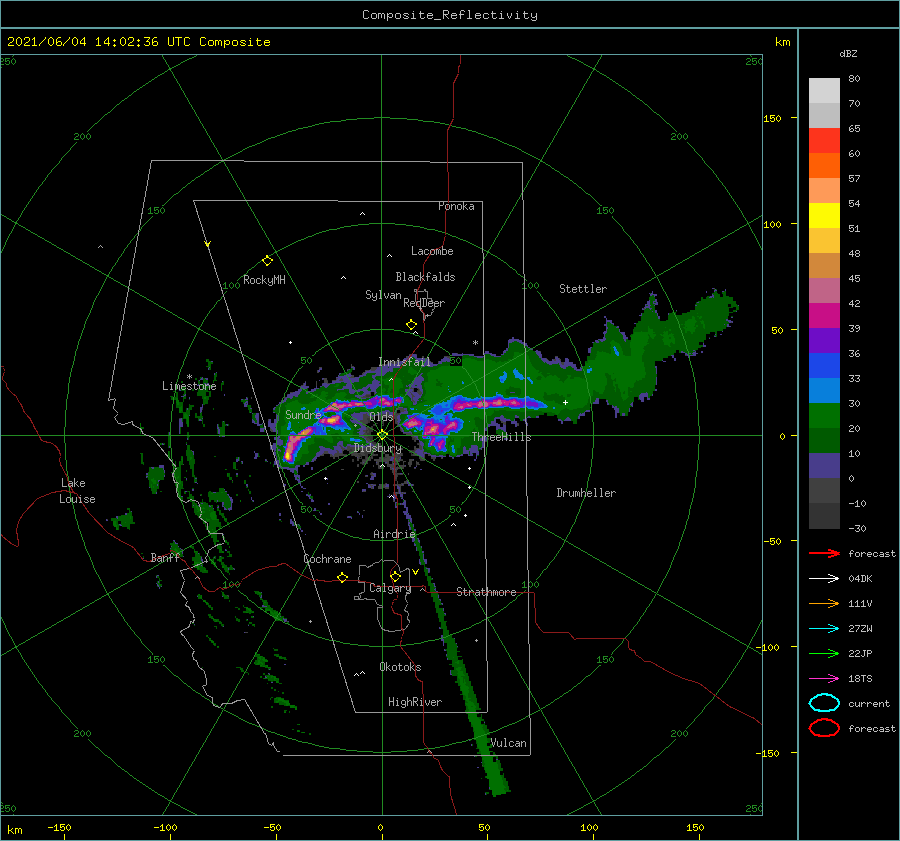Viewport: 900px width, 841px height.
Task: Click the Banff town label
Action: [165, 557]
